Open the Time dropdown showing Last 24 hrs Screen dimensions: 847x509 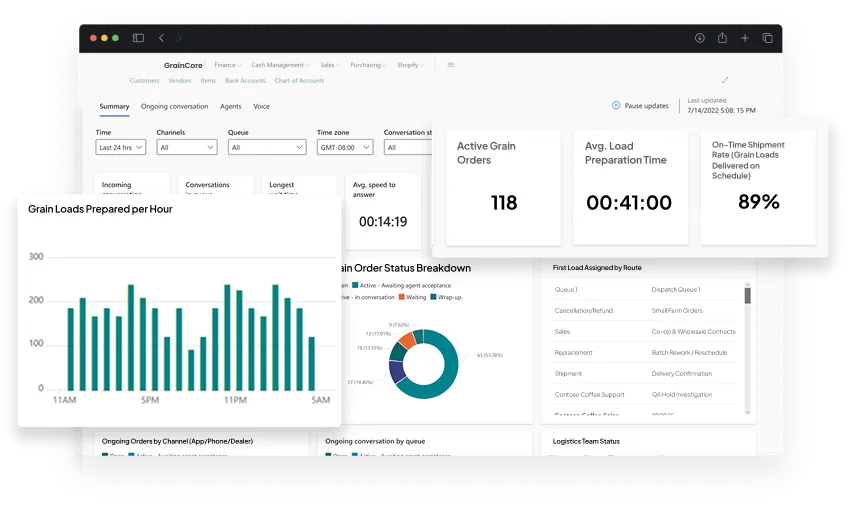point(121,147)
